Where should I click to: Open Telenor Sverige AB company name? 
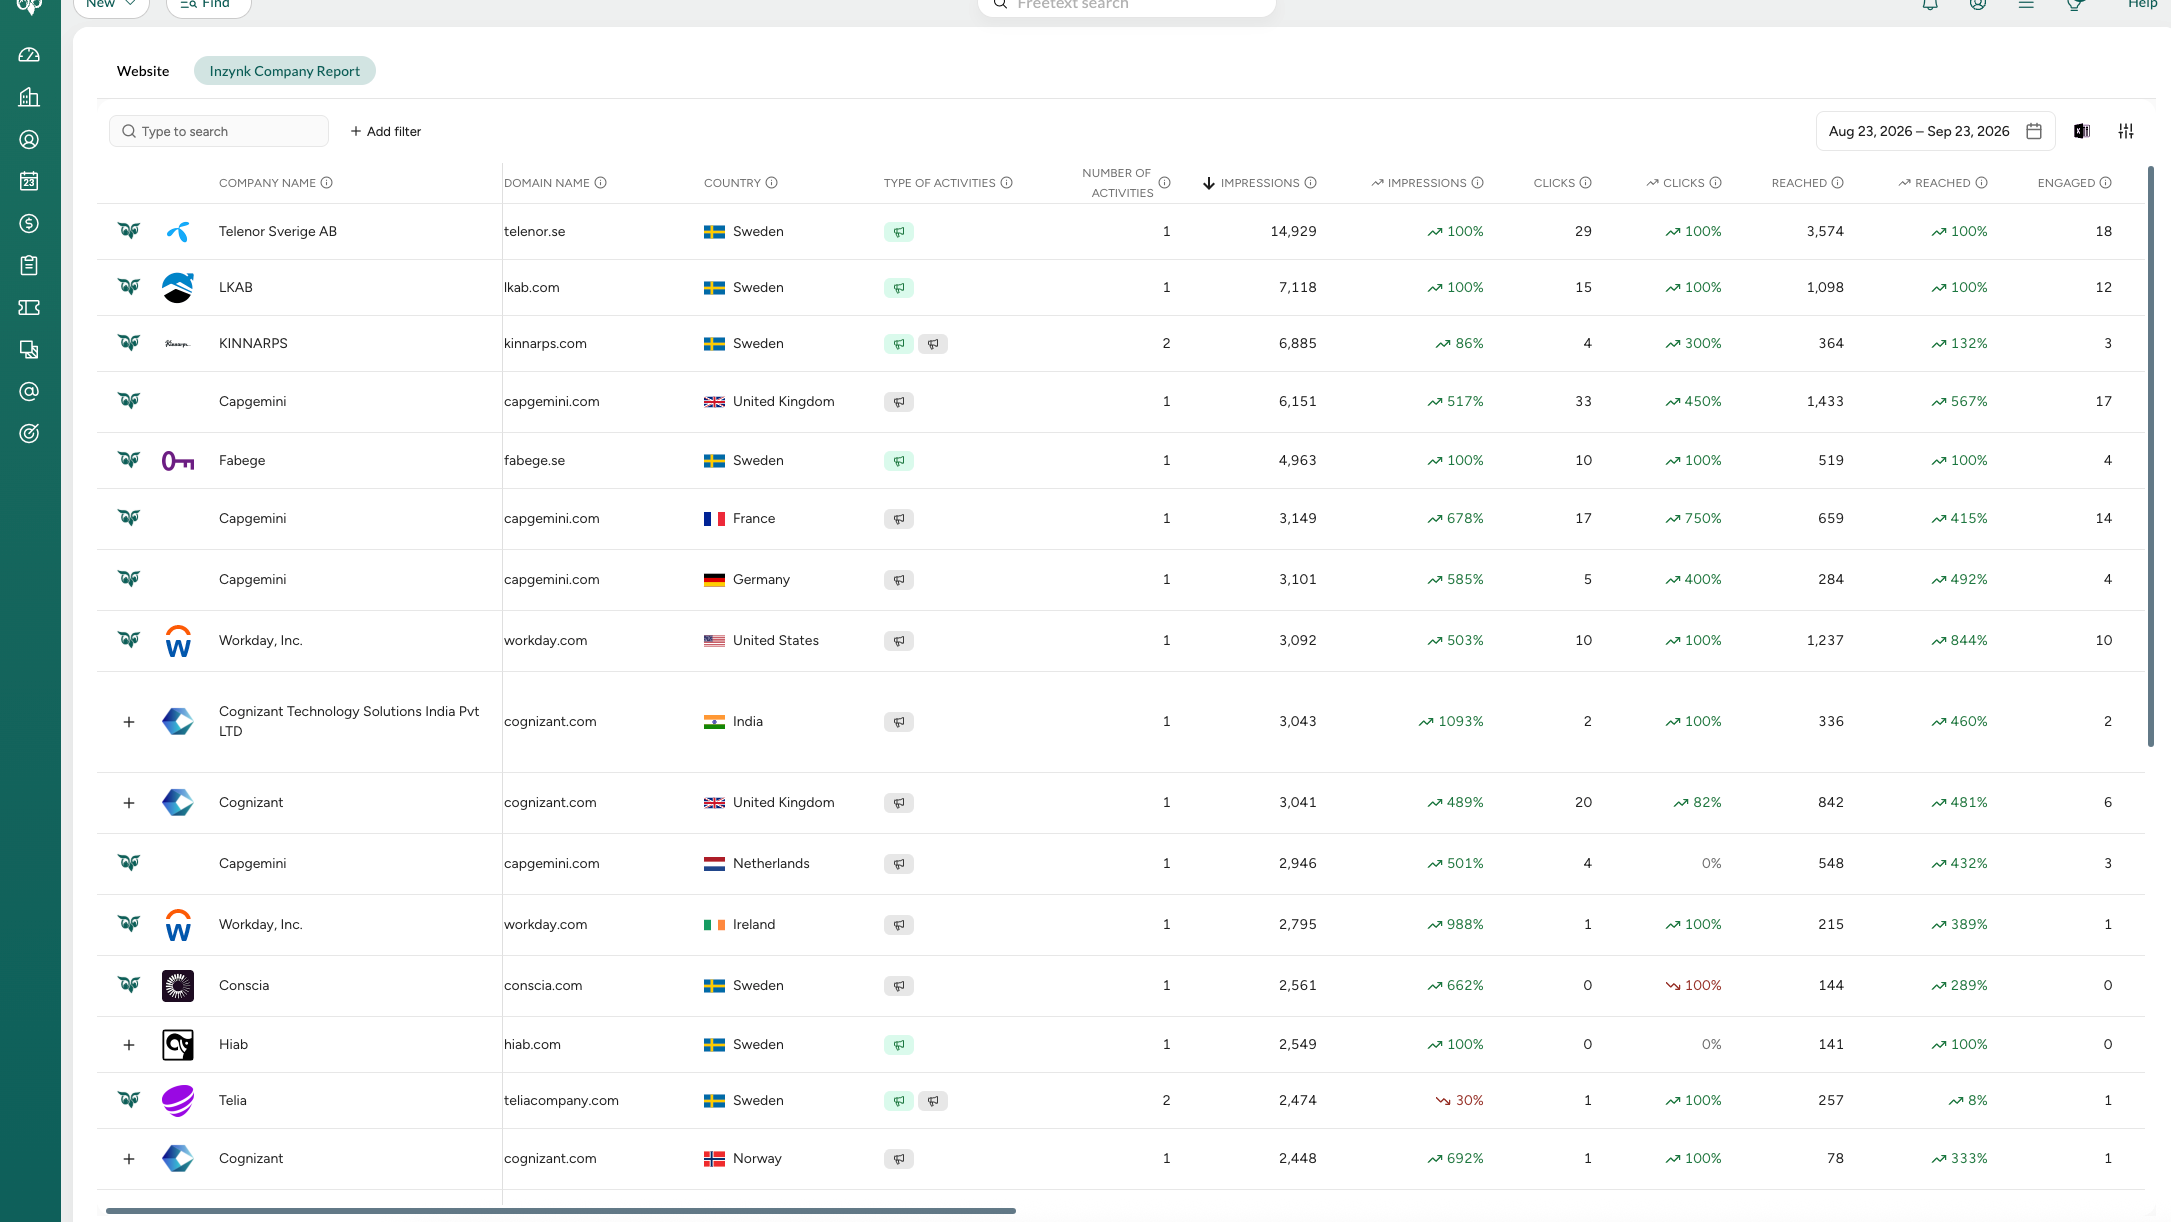coord(278,232)
